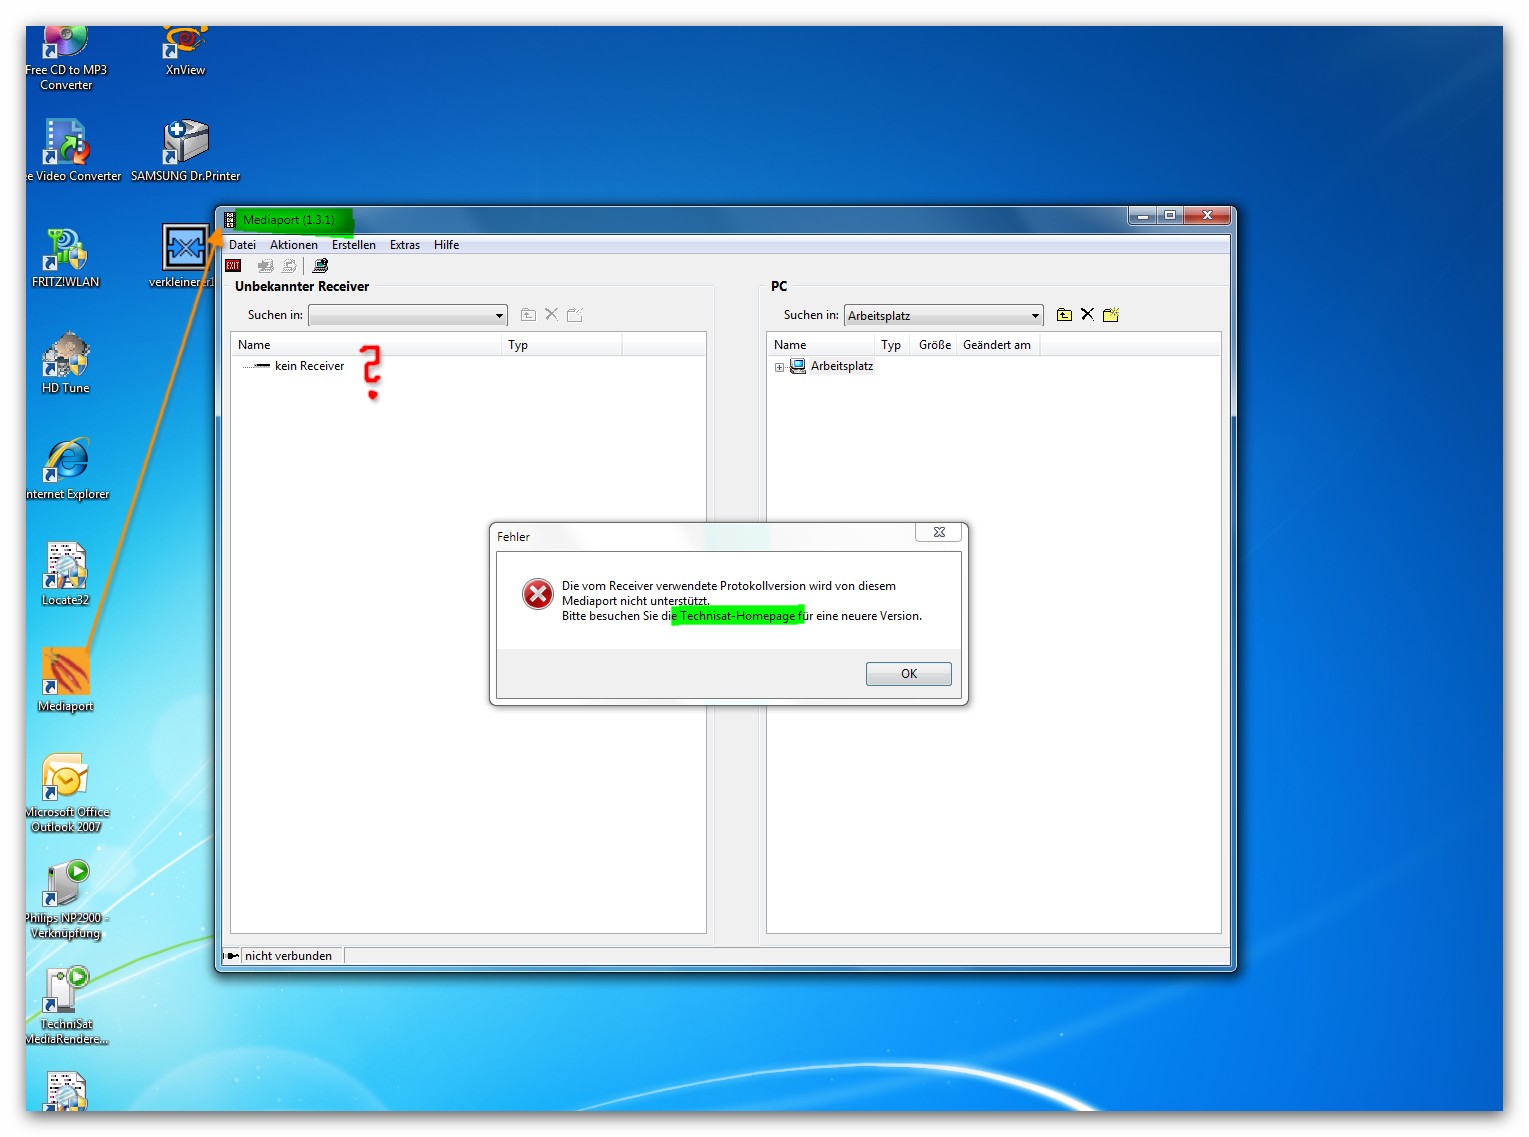This screenshot has width=1529, height=1137.
Task: Click the red EXIT toolbar icon
Action: [233, 266]
